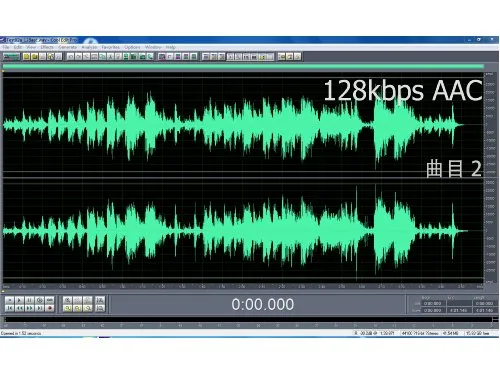The image size is (500, 375).
Task: Click the green horizontal overview bar above the waveform
Action: pyautogui.click(x=243, y=67)
